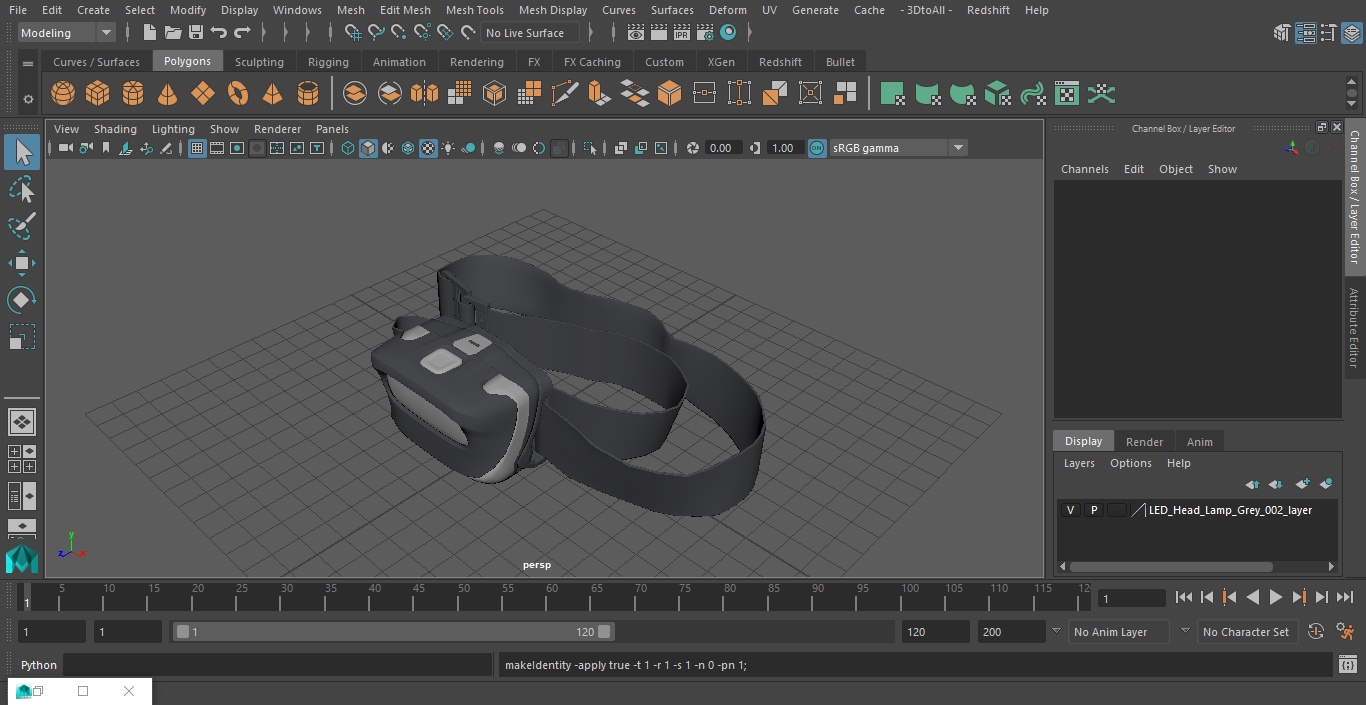This screenshot has height=705, width=1366.
Task: Open the auto key preferences running-man icon
Action: pos(1345,632)
